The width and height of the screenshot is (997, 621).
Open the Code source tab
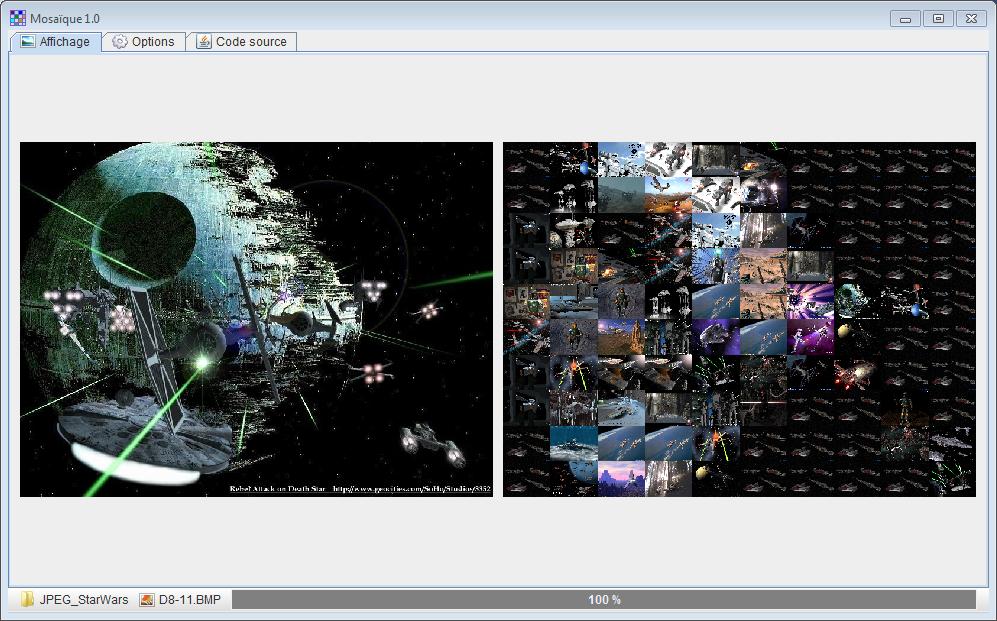pyautogui.click(x=242, y=42)
